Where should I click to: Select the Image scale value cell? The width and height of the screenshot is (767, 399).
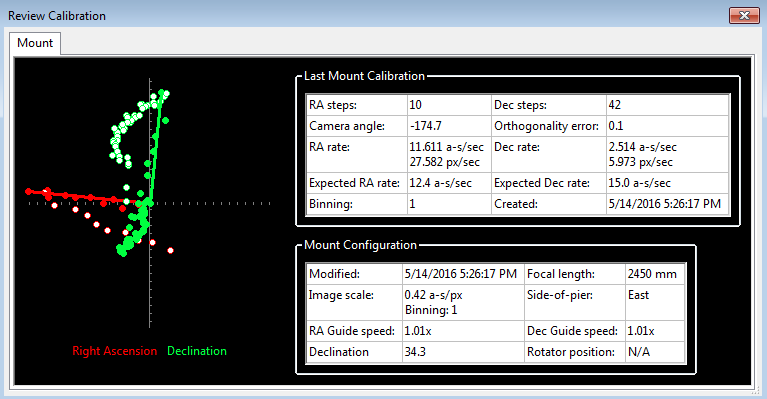(x=463, y=303)
